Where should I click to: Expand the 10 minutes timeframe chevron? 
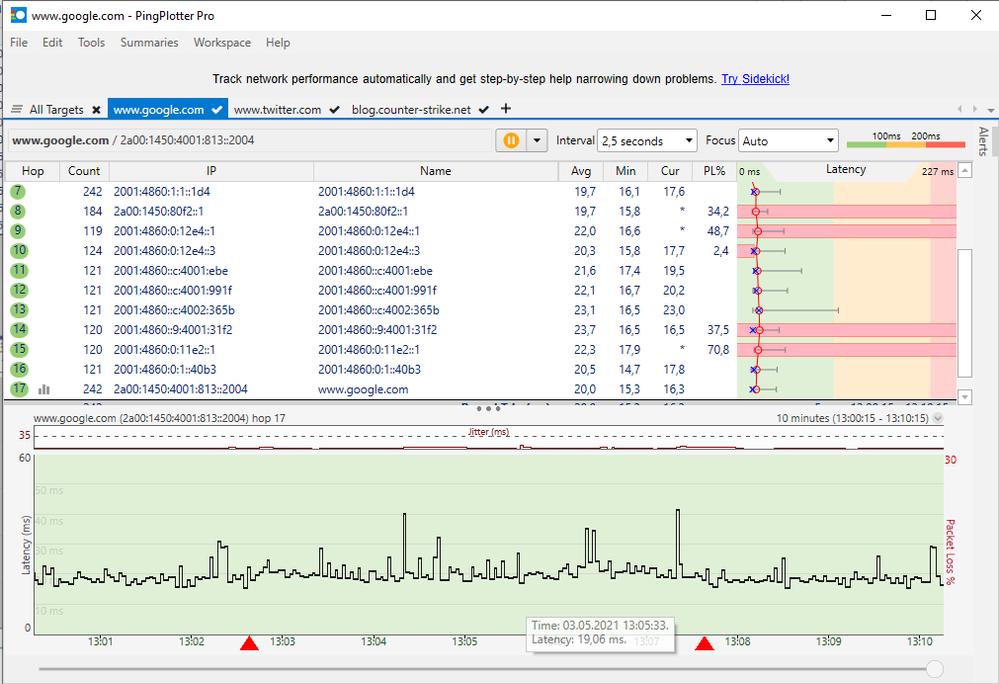(937, 418)
